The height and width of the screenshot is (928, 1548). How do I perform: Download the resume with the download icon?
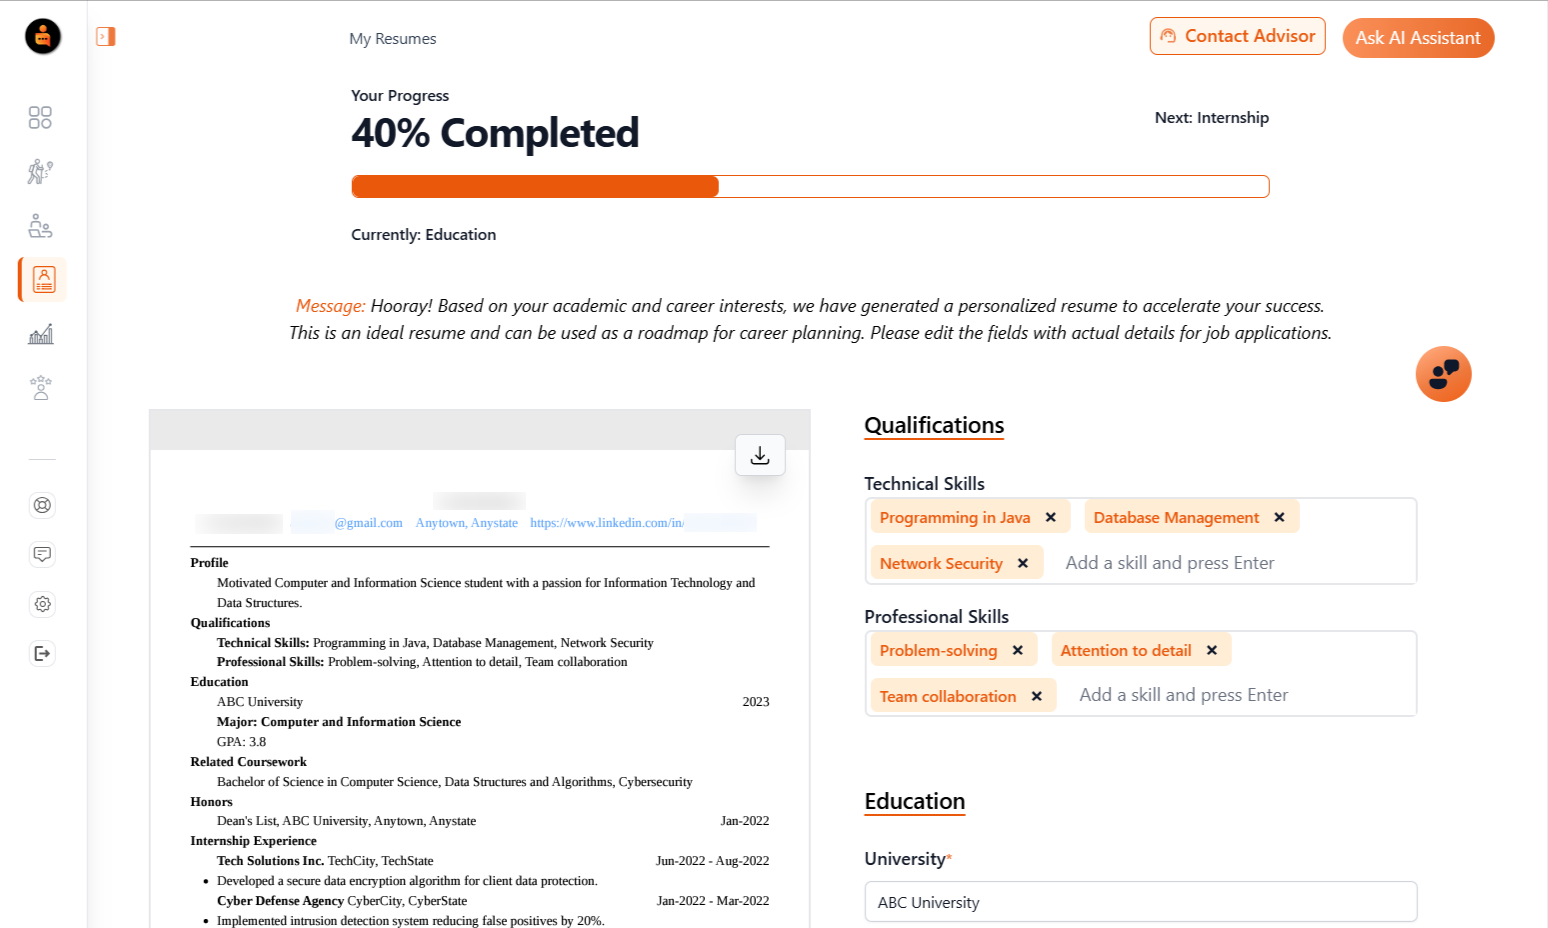pyautogui.click(x=760, y=455)
